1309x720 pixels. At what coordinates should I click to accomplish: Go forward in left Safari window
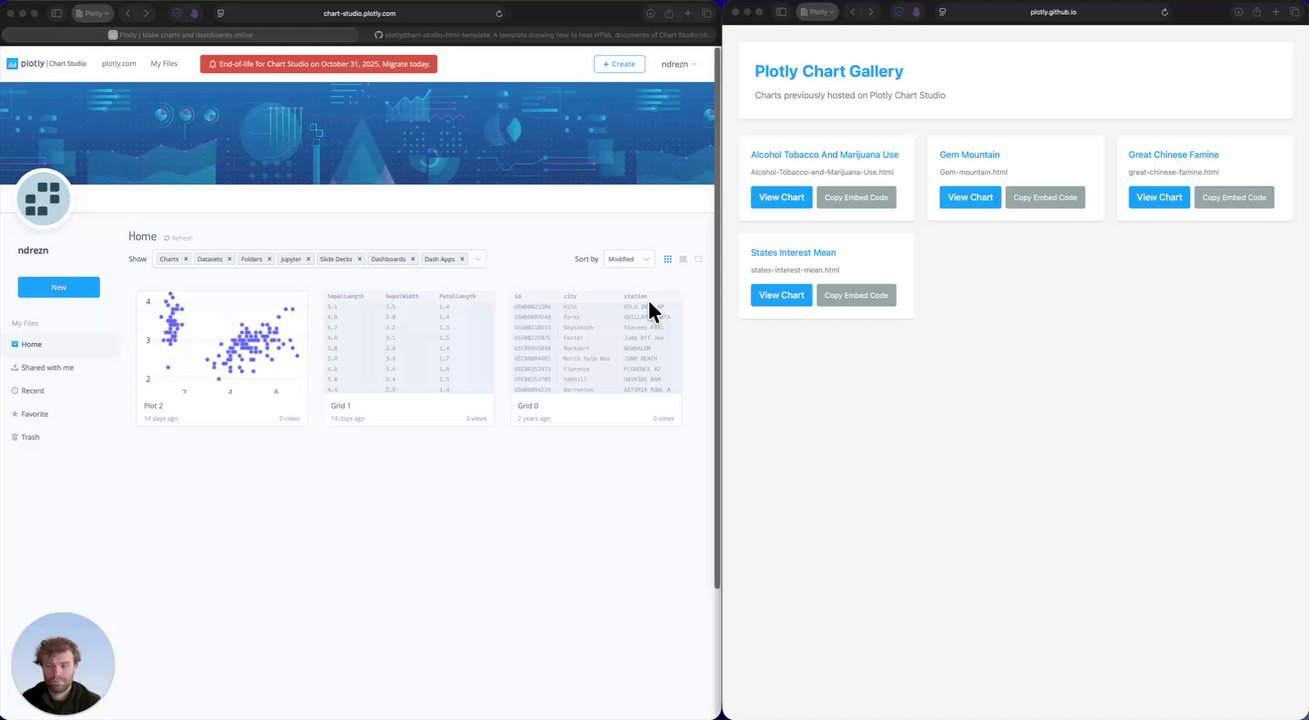click(x=146, y=13)
